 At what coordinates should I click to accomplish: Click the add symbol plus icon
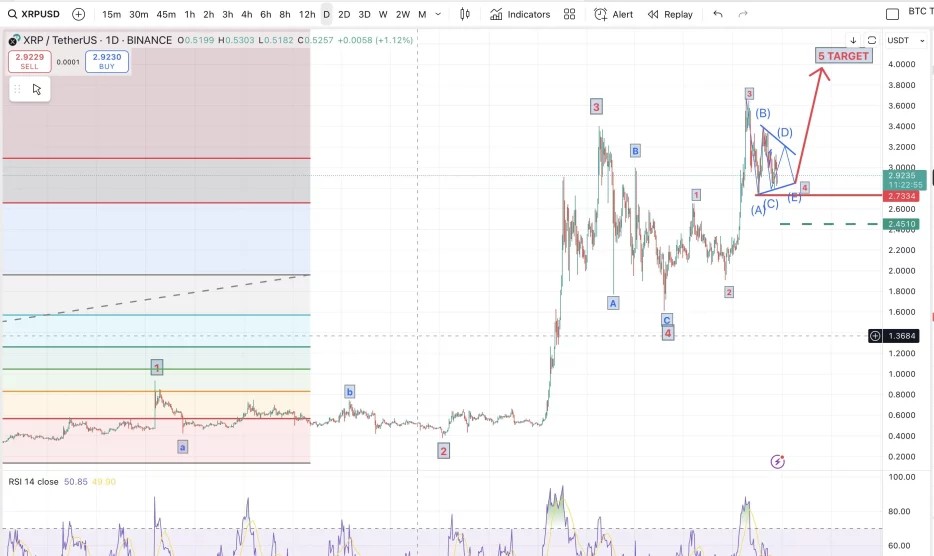click(x=78, y=14)
